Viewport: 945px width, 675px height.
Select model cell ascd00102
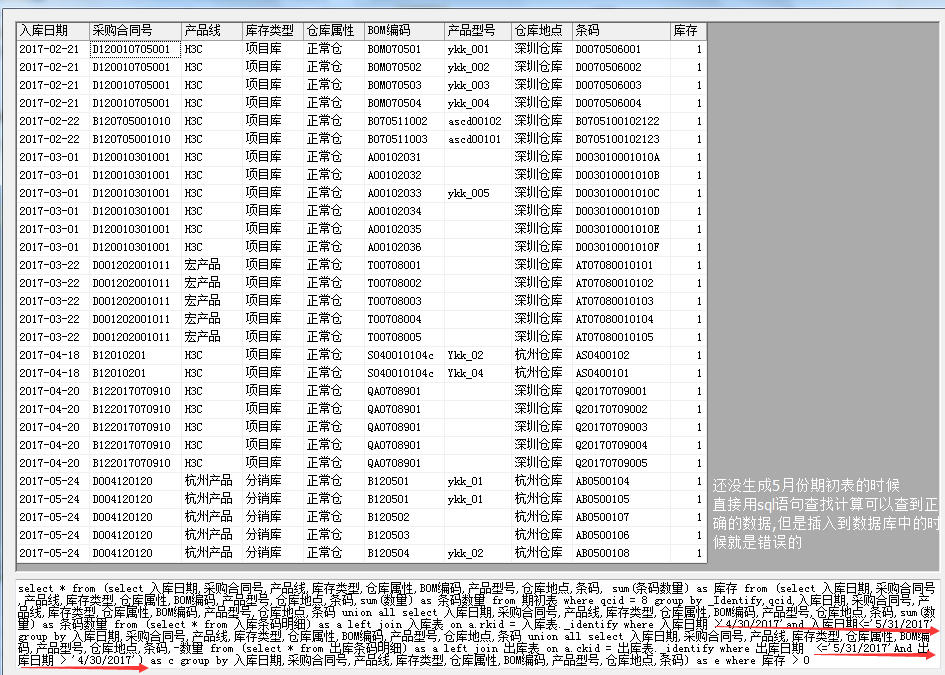tap(478, 121)
